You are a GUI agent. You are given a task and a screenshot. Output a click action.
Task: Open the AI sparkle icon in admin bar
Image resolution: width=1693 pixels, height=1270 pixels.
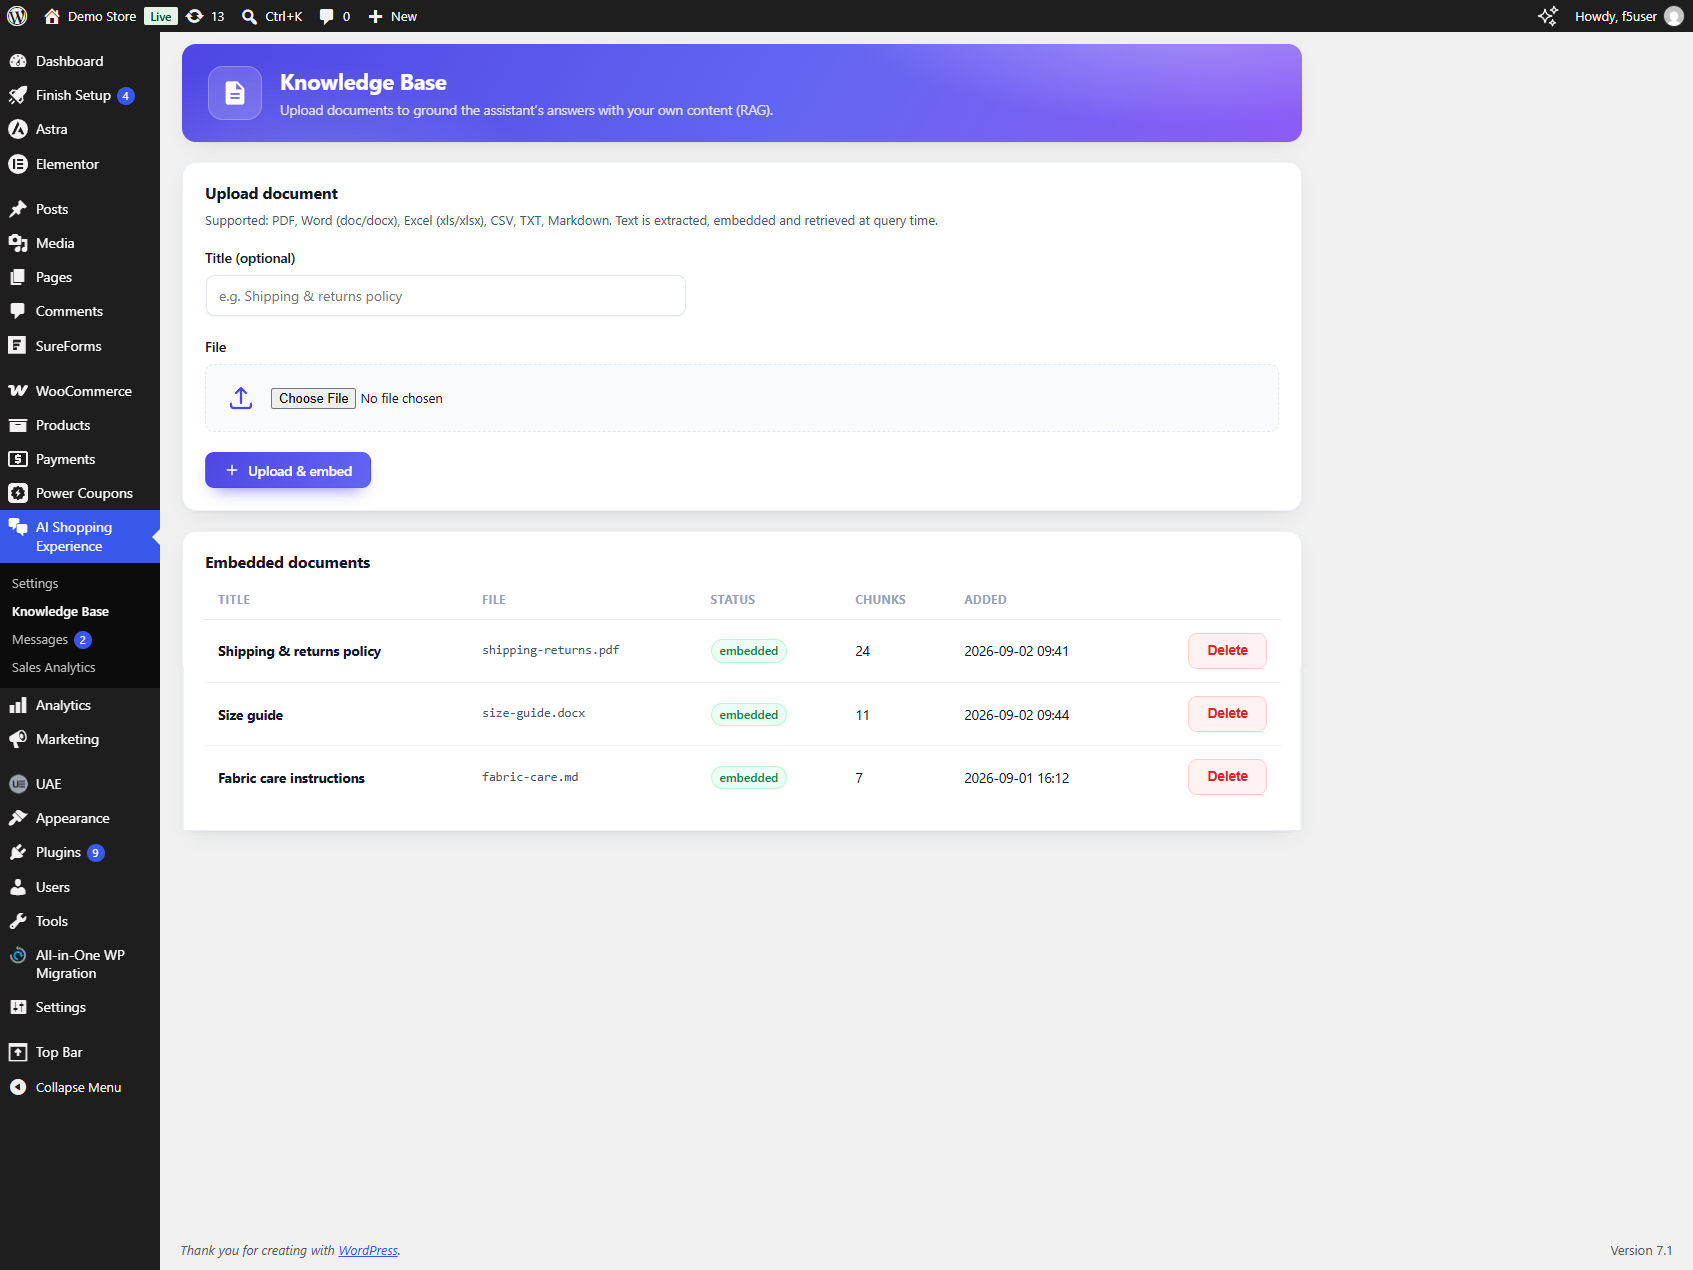(1547, 16)
